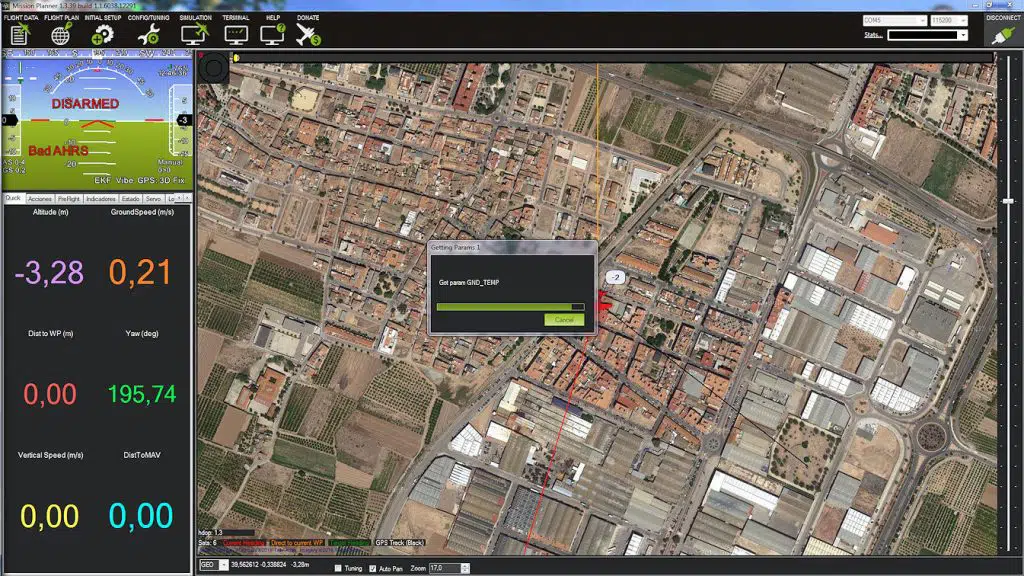Open the Flight Plan globe icon
The image size is (1024, 576).
pyautogui.click(x=61, y=34)
